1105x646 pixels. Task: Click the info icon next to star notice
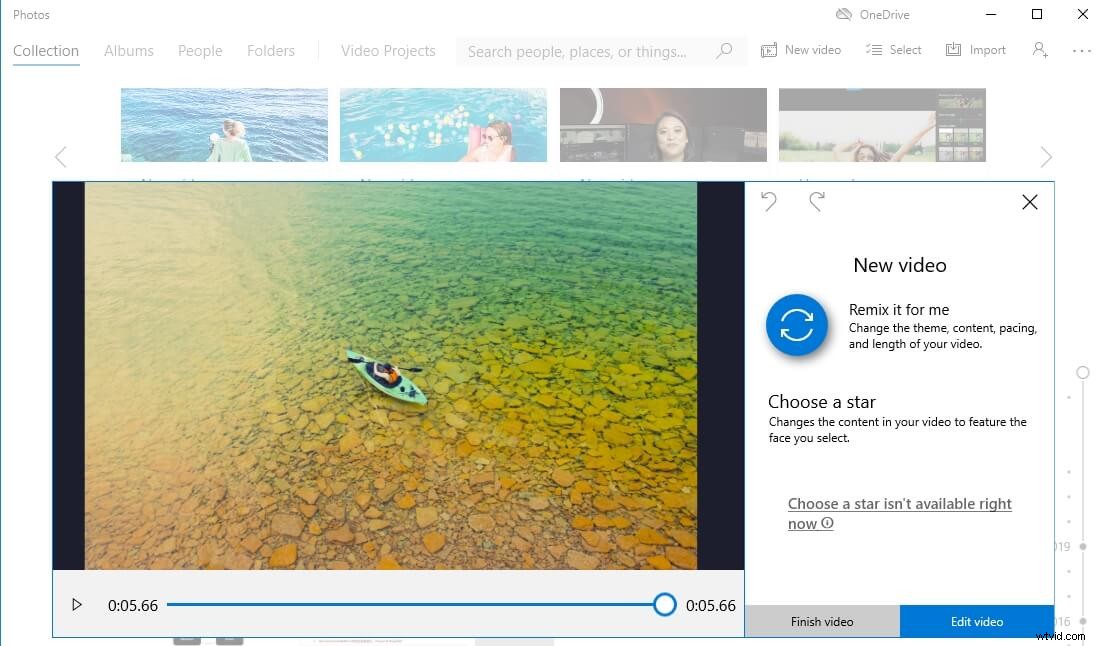coord(829,523)
